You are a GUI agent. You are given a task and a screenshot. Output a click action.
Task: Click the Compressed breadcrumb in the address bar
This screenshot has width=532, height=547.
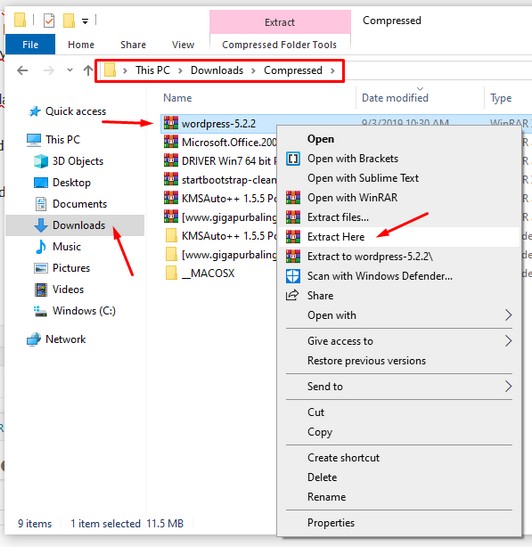tap(293, 70)
